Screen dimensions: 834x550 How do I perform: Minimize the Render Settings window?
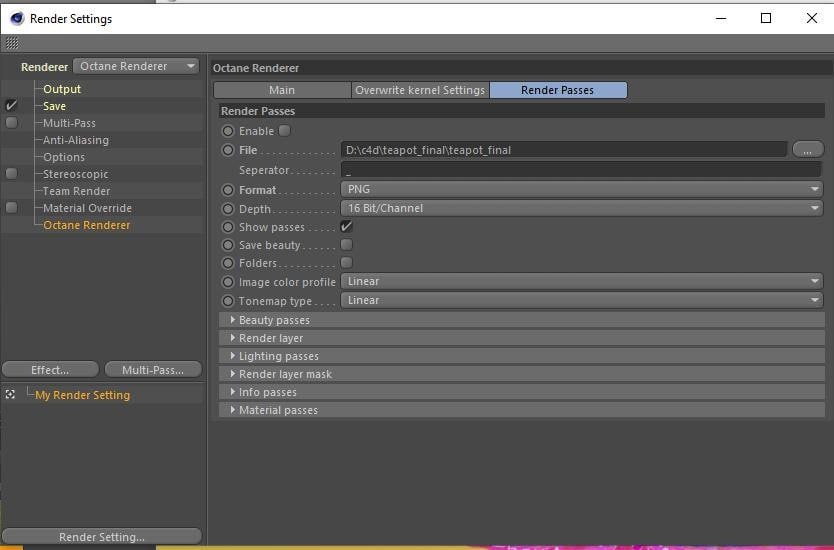(721, 19)
